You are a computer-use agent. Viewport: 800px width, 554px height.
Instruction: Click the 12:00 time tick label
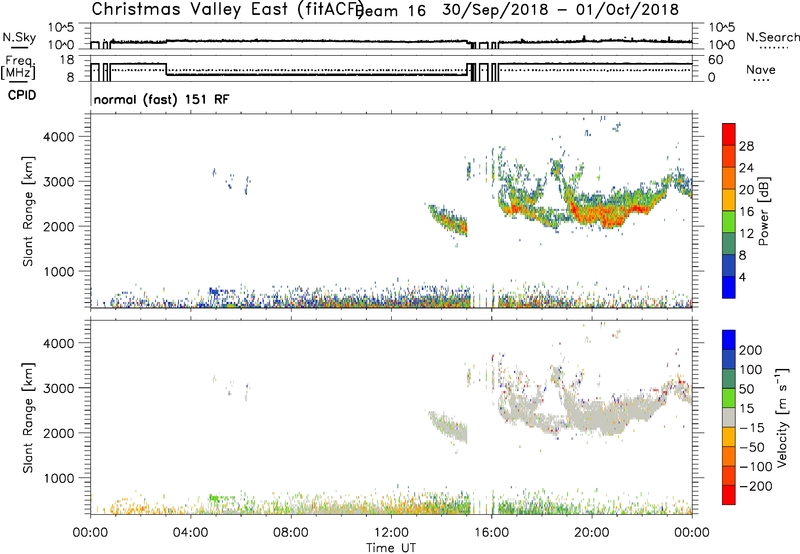point(391,533)
